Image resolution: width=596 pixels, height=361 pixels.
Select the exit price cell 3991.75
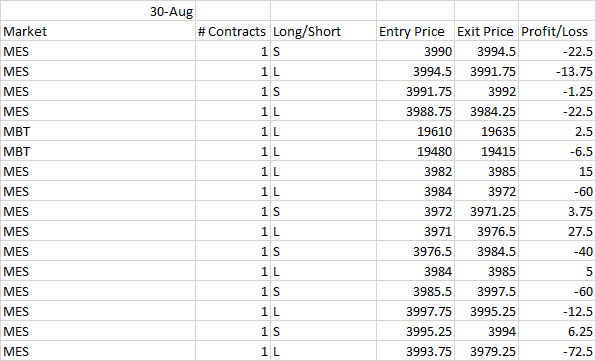pos(487,71)
